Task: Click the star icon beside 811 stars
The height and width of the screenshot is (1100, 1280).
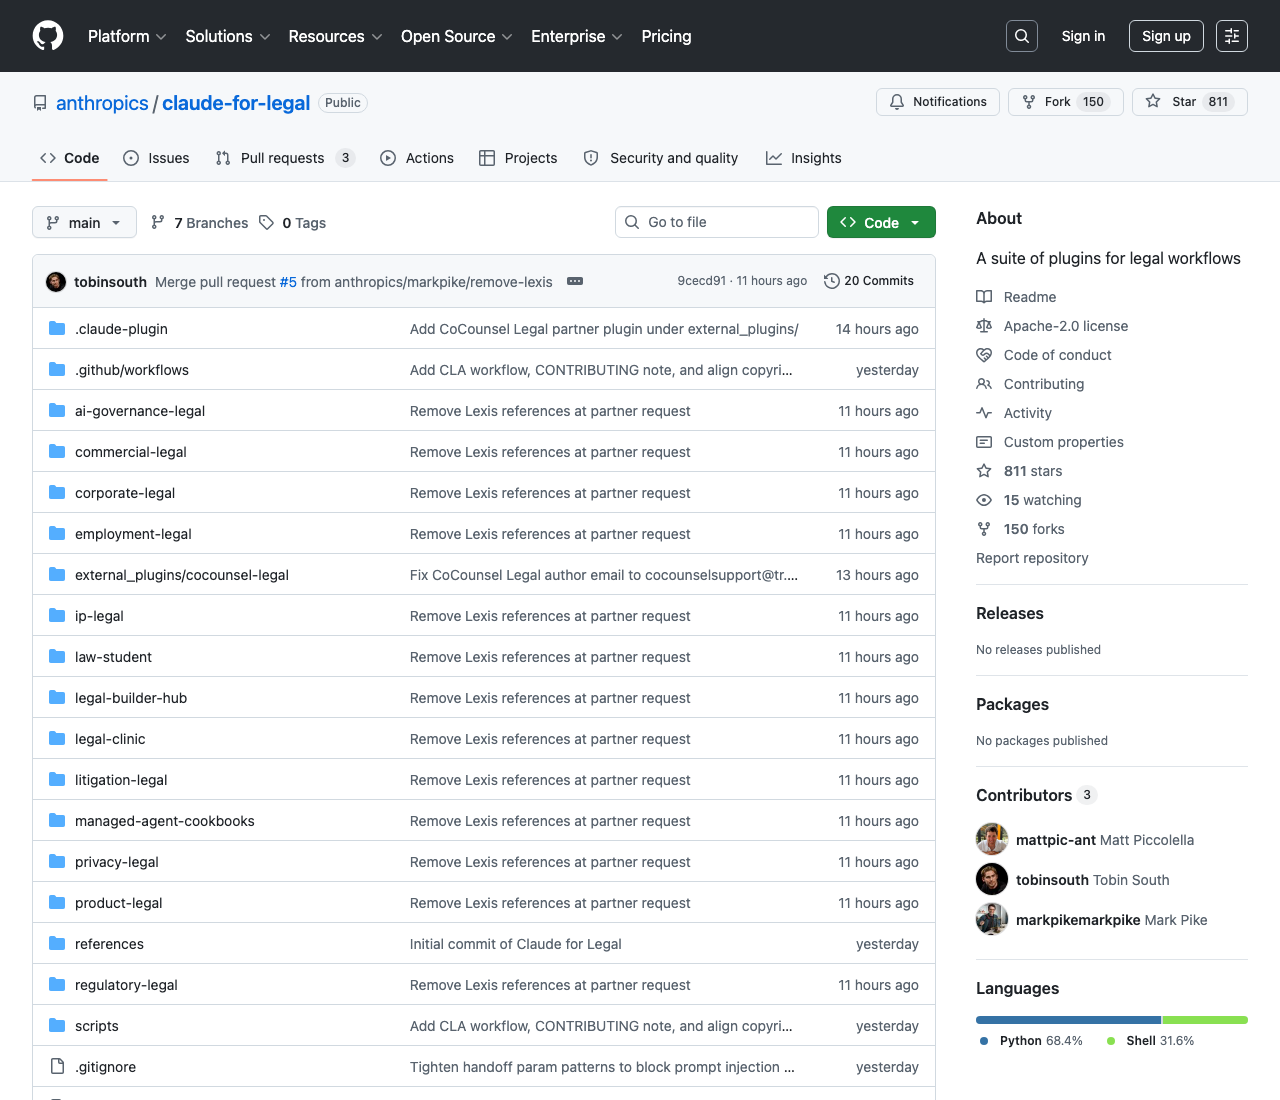Action: coord(984,471)
